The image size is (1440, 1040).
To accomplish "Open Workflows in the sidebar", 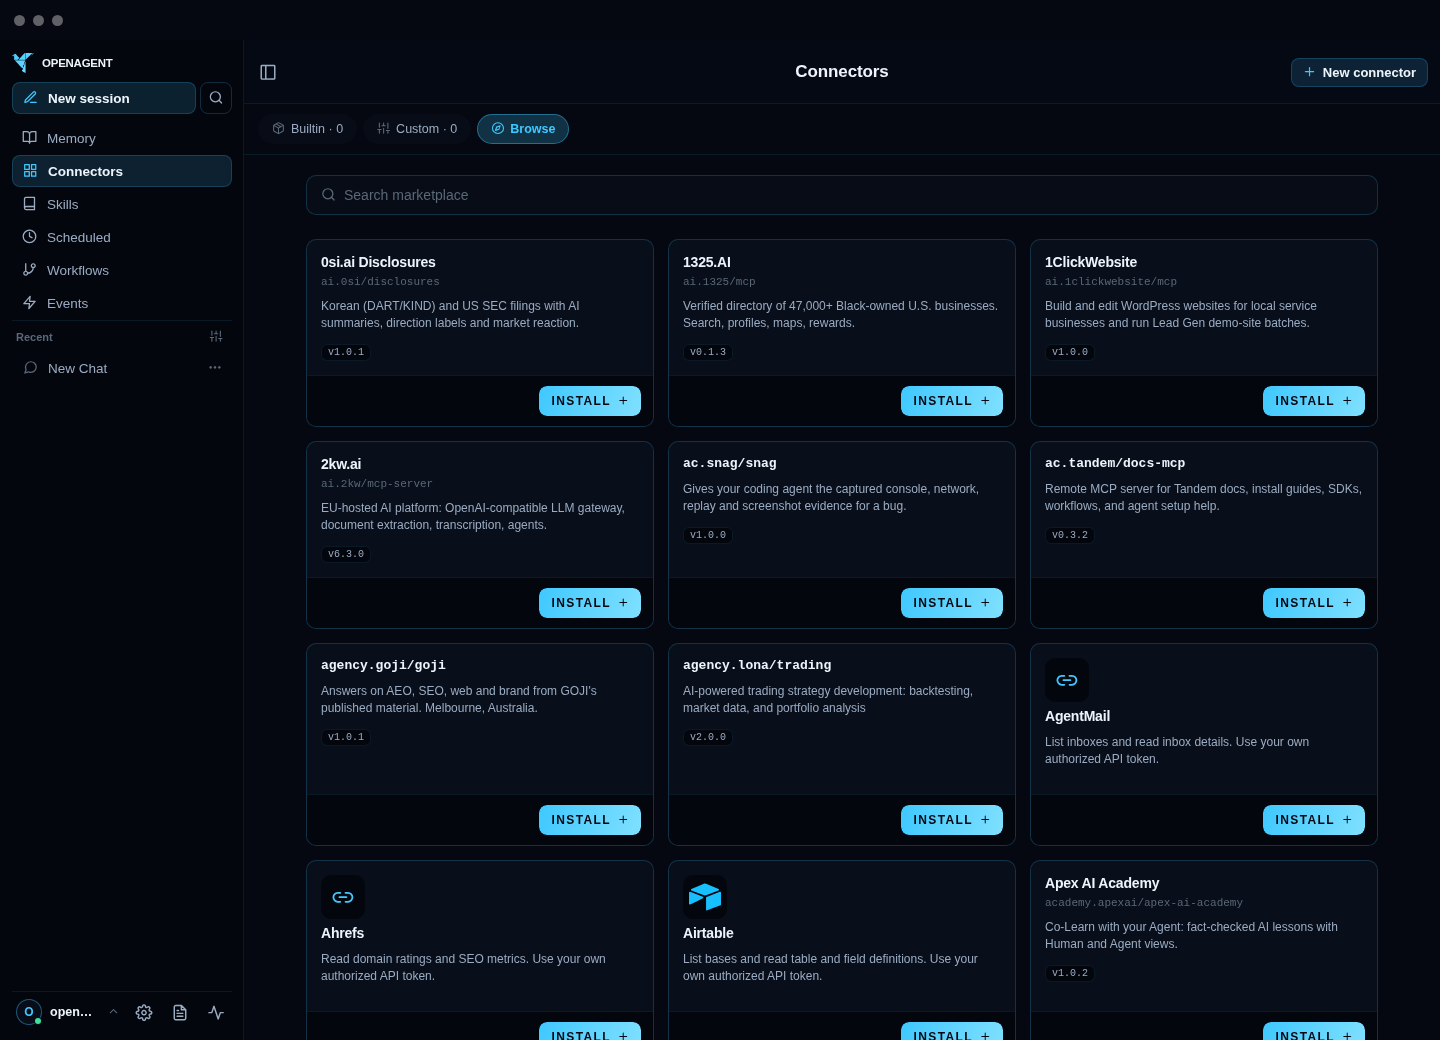I will (122, 270).
